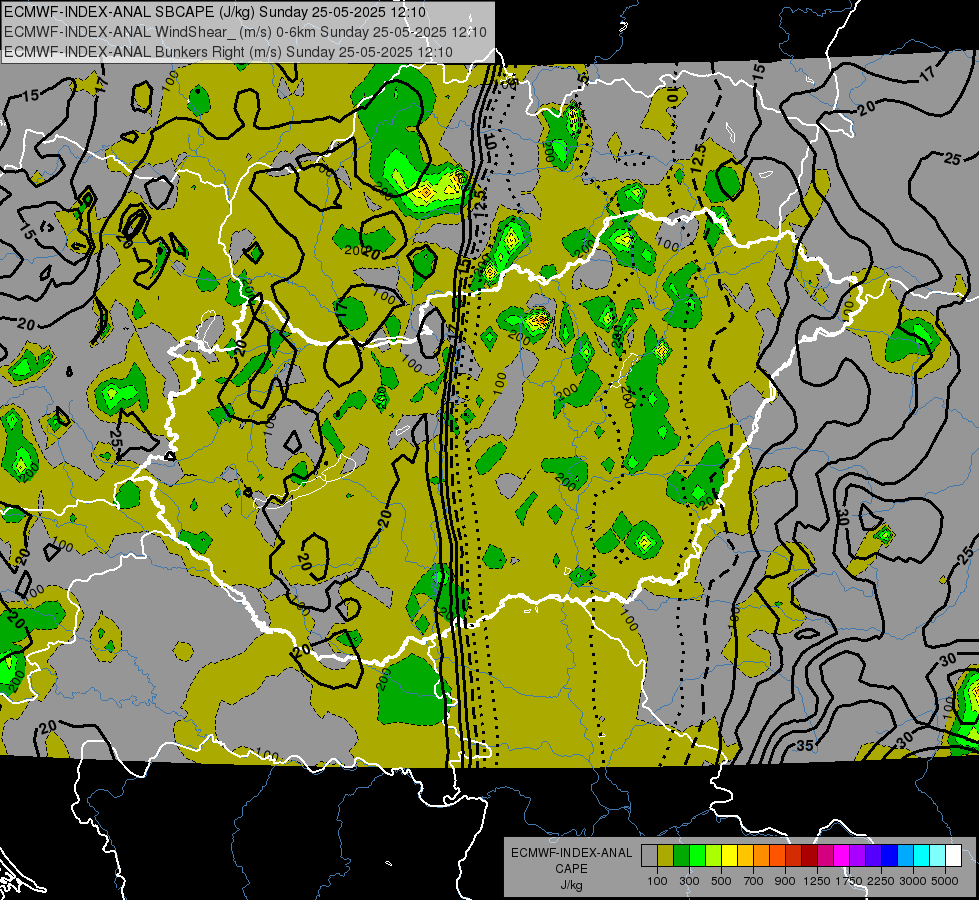Click the legend value 1750
Viewport: 979px width, 900px height.
point(849,881)
